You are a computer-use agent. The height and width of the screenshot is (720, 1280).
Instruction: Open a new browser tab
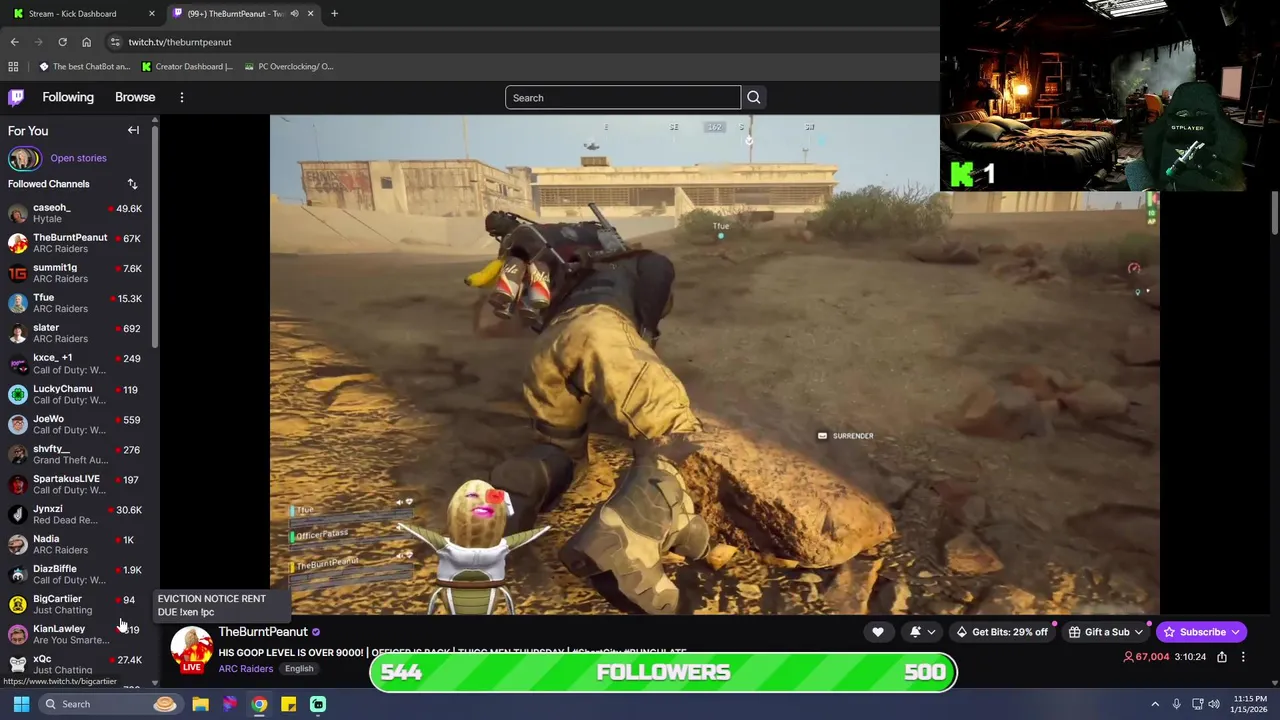coord(335,14)
